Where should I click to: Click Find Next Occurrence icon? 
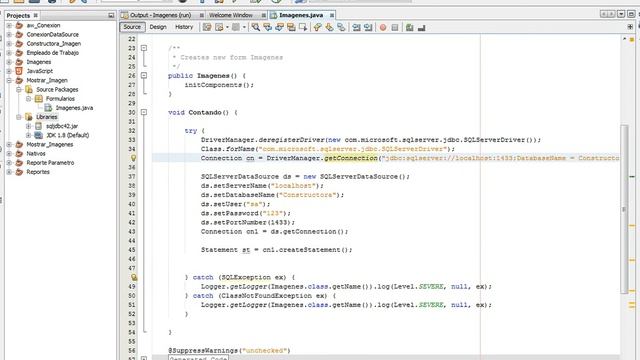(279, 27)
